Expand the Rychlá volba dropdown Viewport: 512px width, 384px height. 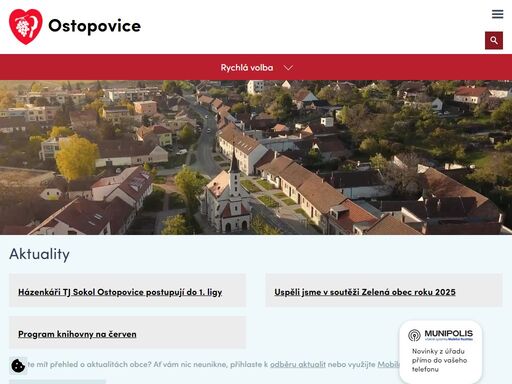[256, 67]
